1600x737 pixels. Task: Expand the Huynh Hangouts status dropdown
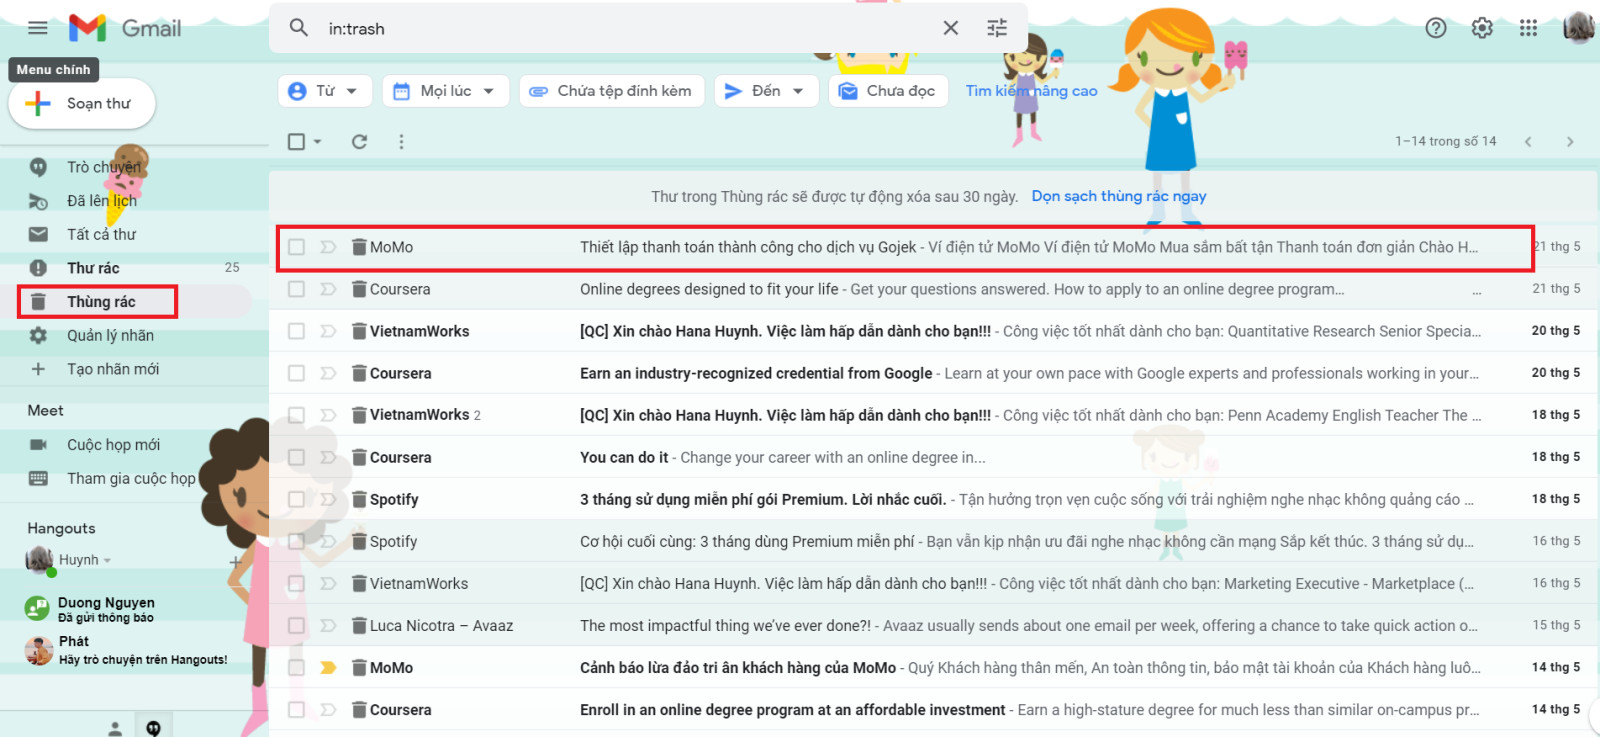click(107, 561)
